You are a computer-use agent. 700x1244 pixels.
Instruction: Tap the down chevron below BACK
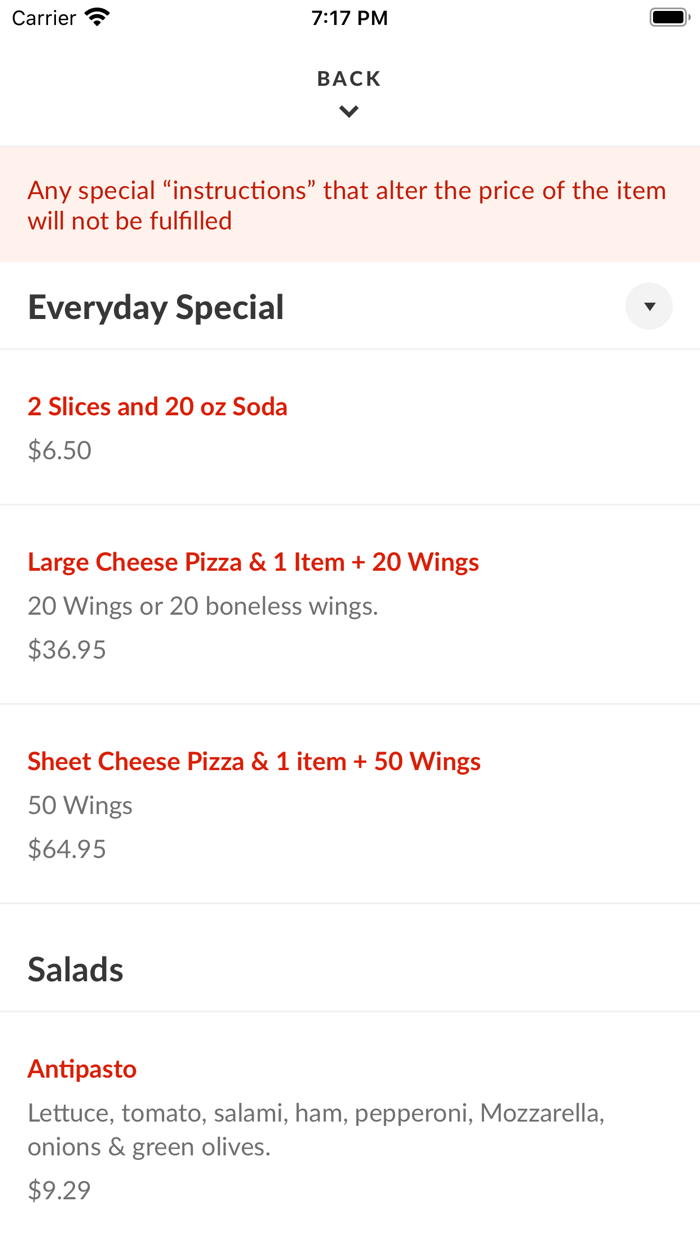coord(349,112)
